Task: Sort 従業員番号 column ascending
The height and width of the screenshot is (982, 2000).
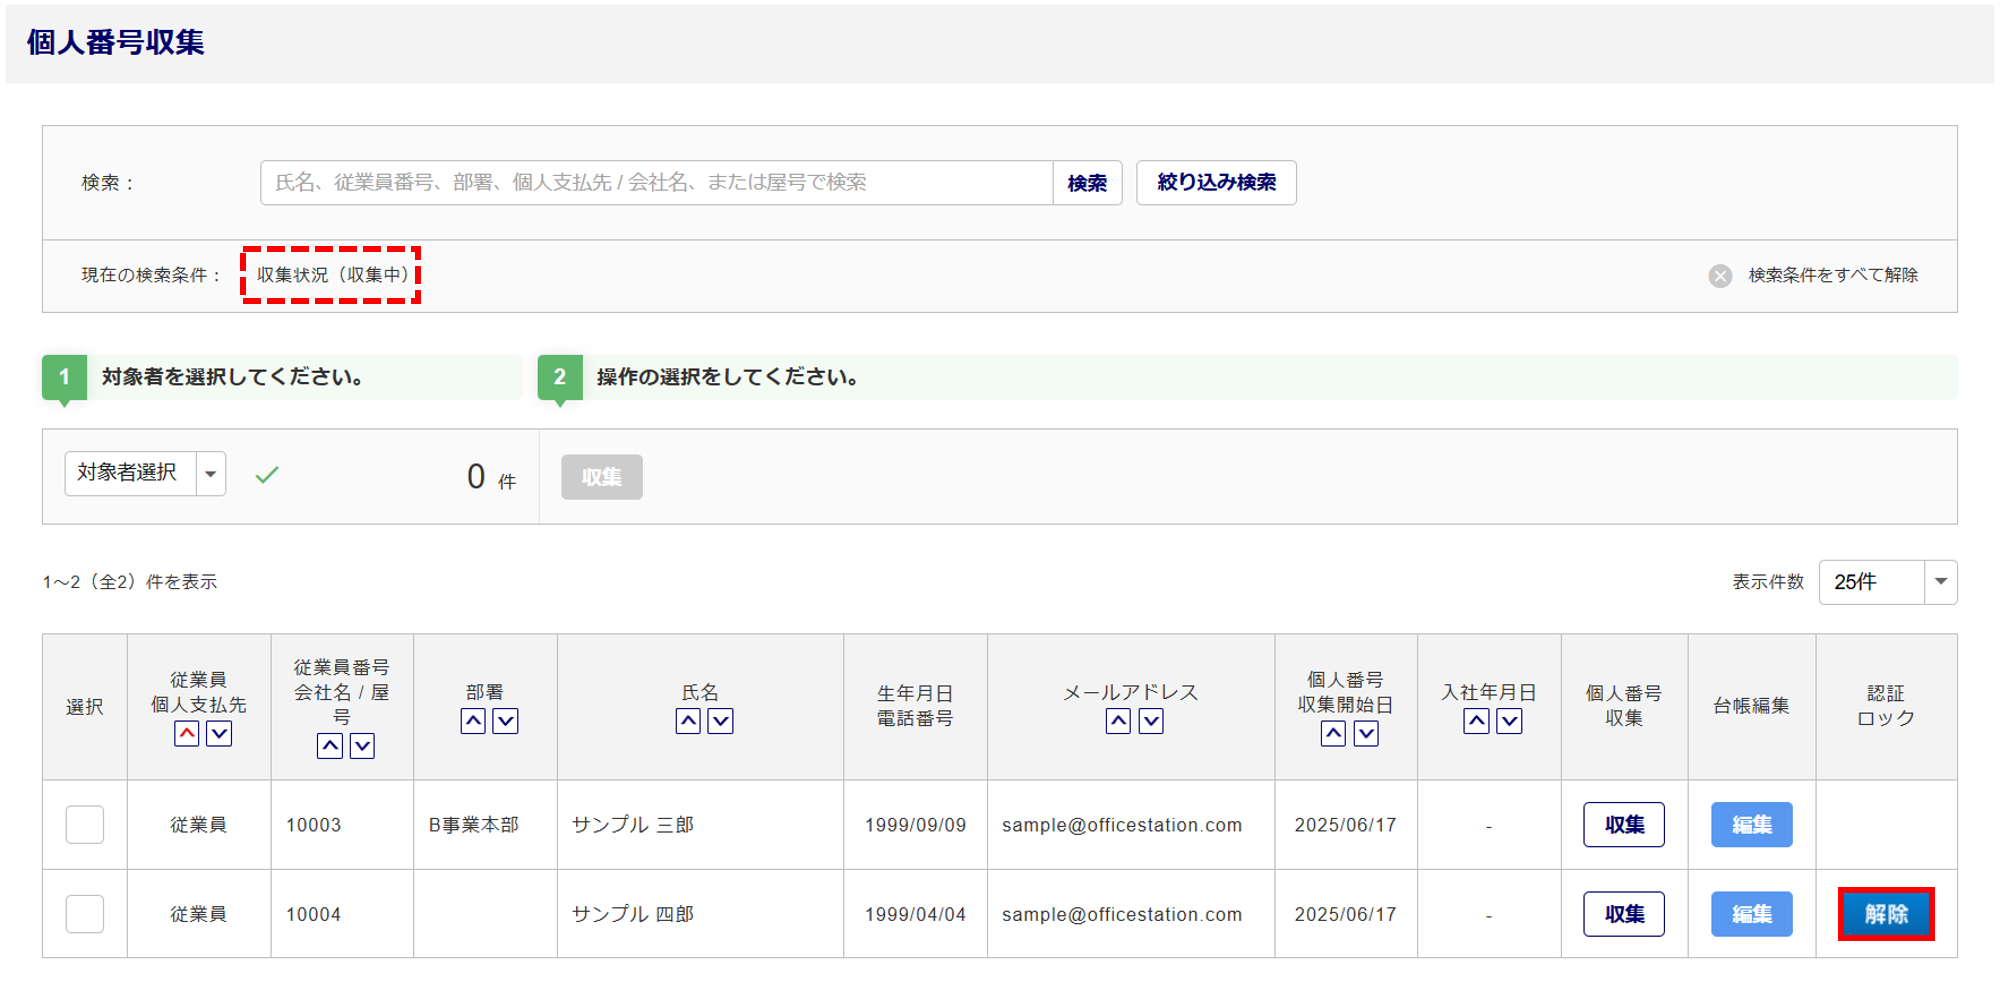Action: click(x=330, y=746)
